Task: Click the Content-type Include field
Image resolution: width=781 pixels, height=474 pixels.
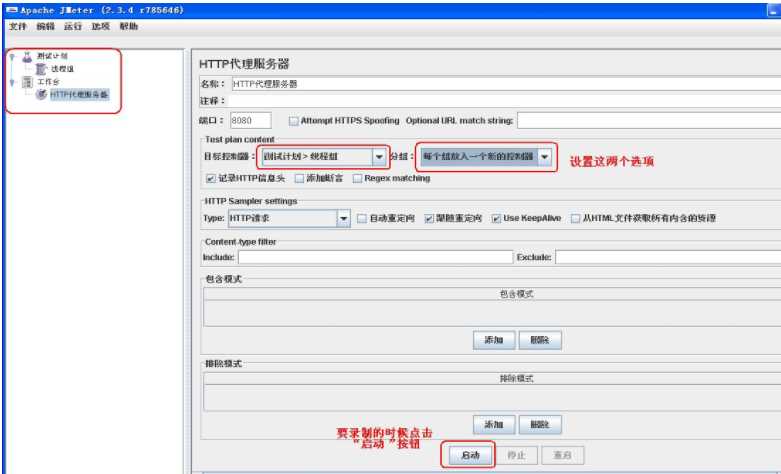Action: (x=376, y=257)
